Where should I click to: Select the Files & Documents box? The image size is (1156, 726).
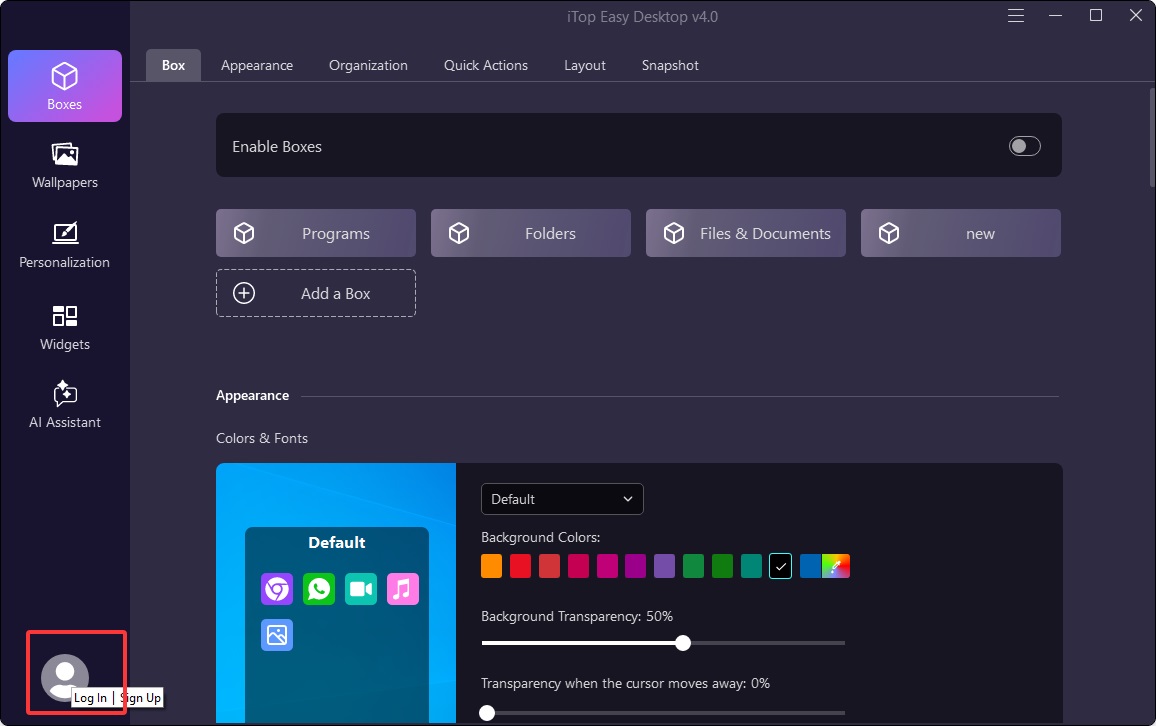746,233
